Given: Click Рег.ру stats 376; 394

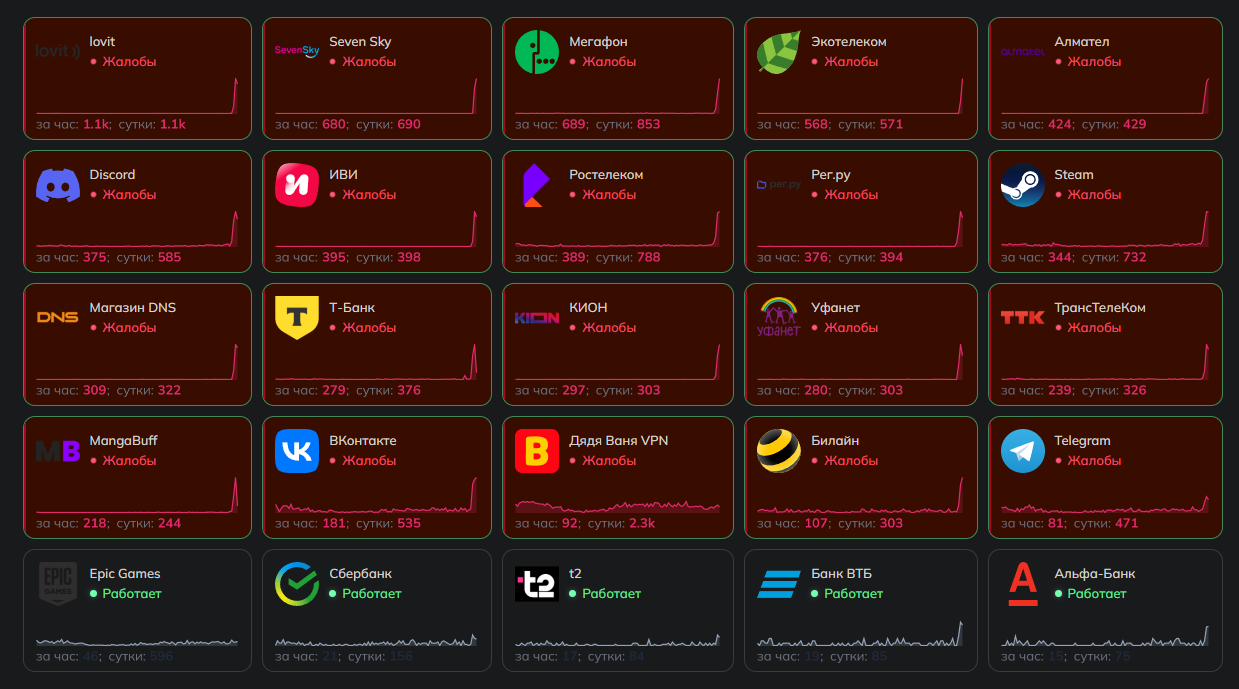Looking at the screenshot, I should click(x=830, y=258).
